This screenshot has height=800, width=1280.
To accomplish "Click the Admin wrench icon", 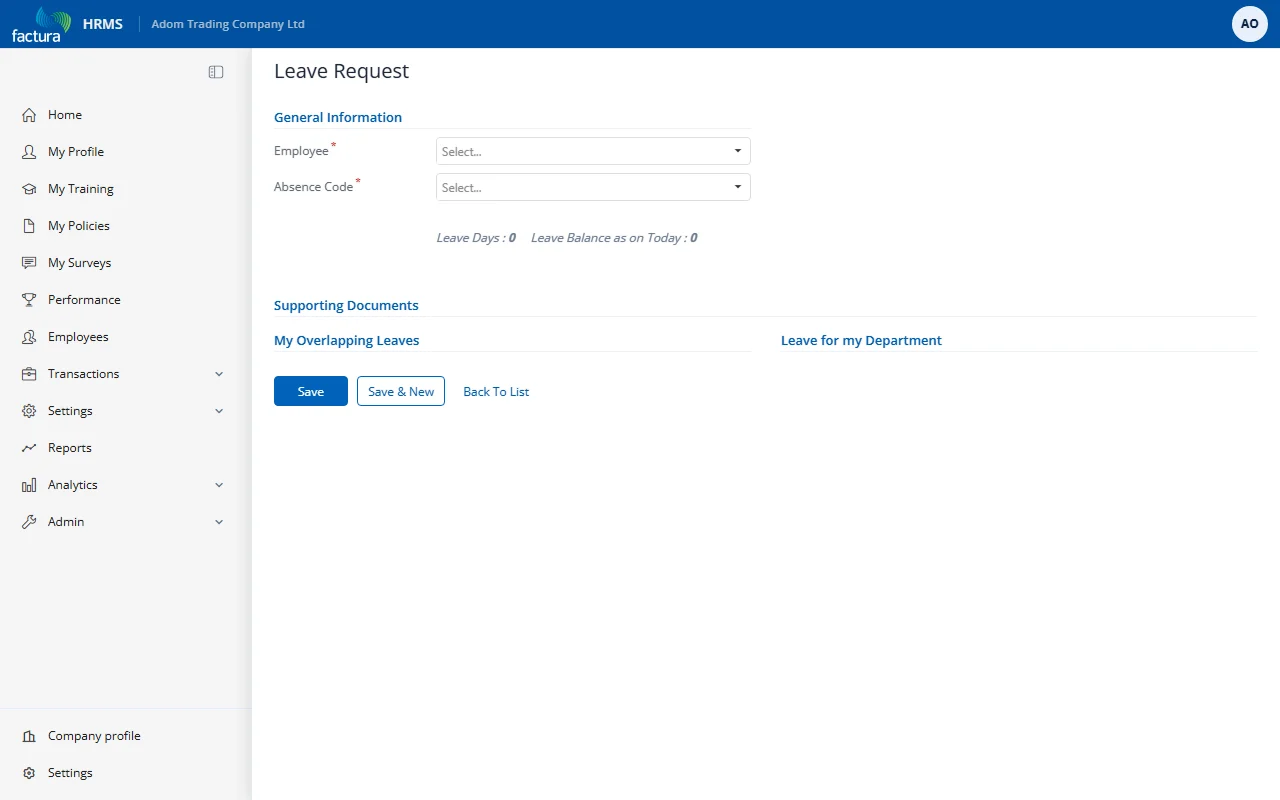I will click(29, 522).
